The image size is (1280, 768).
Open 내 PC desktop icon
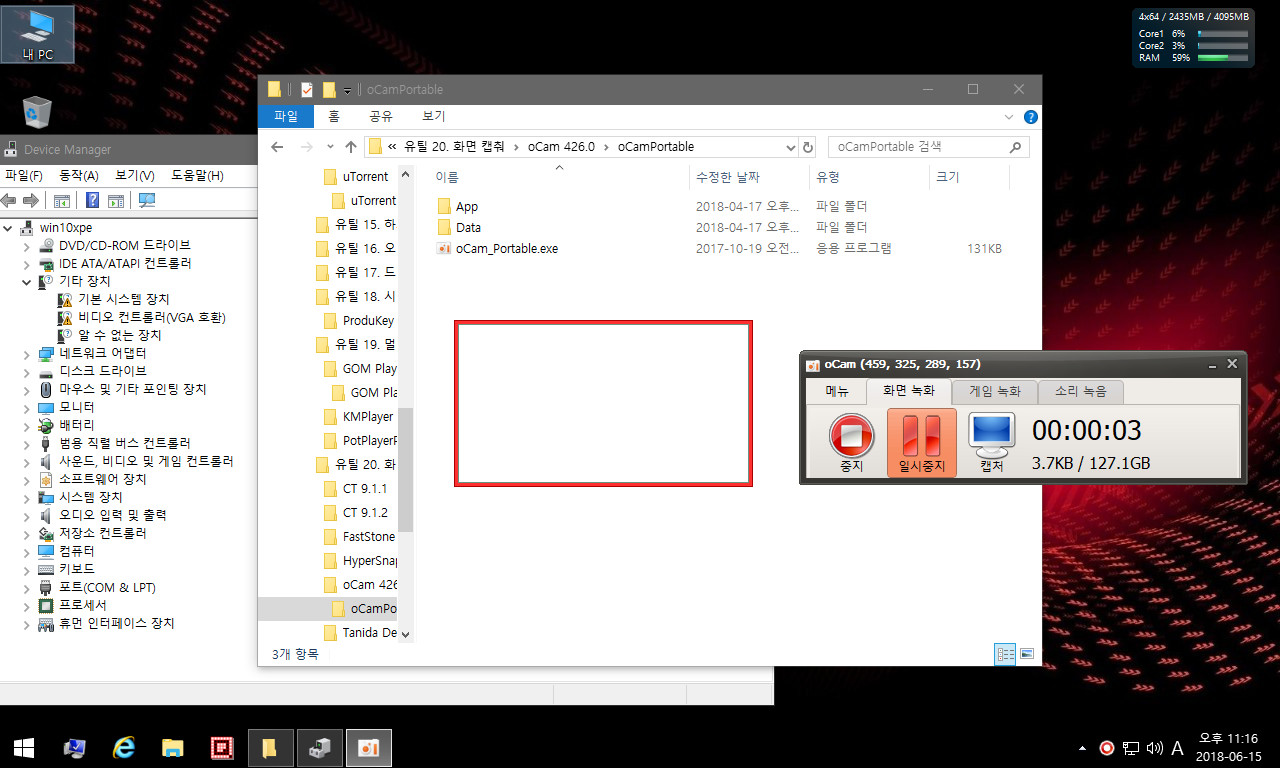[x=38, y=34]
